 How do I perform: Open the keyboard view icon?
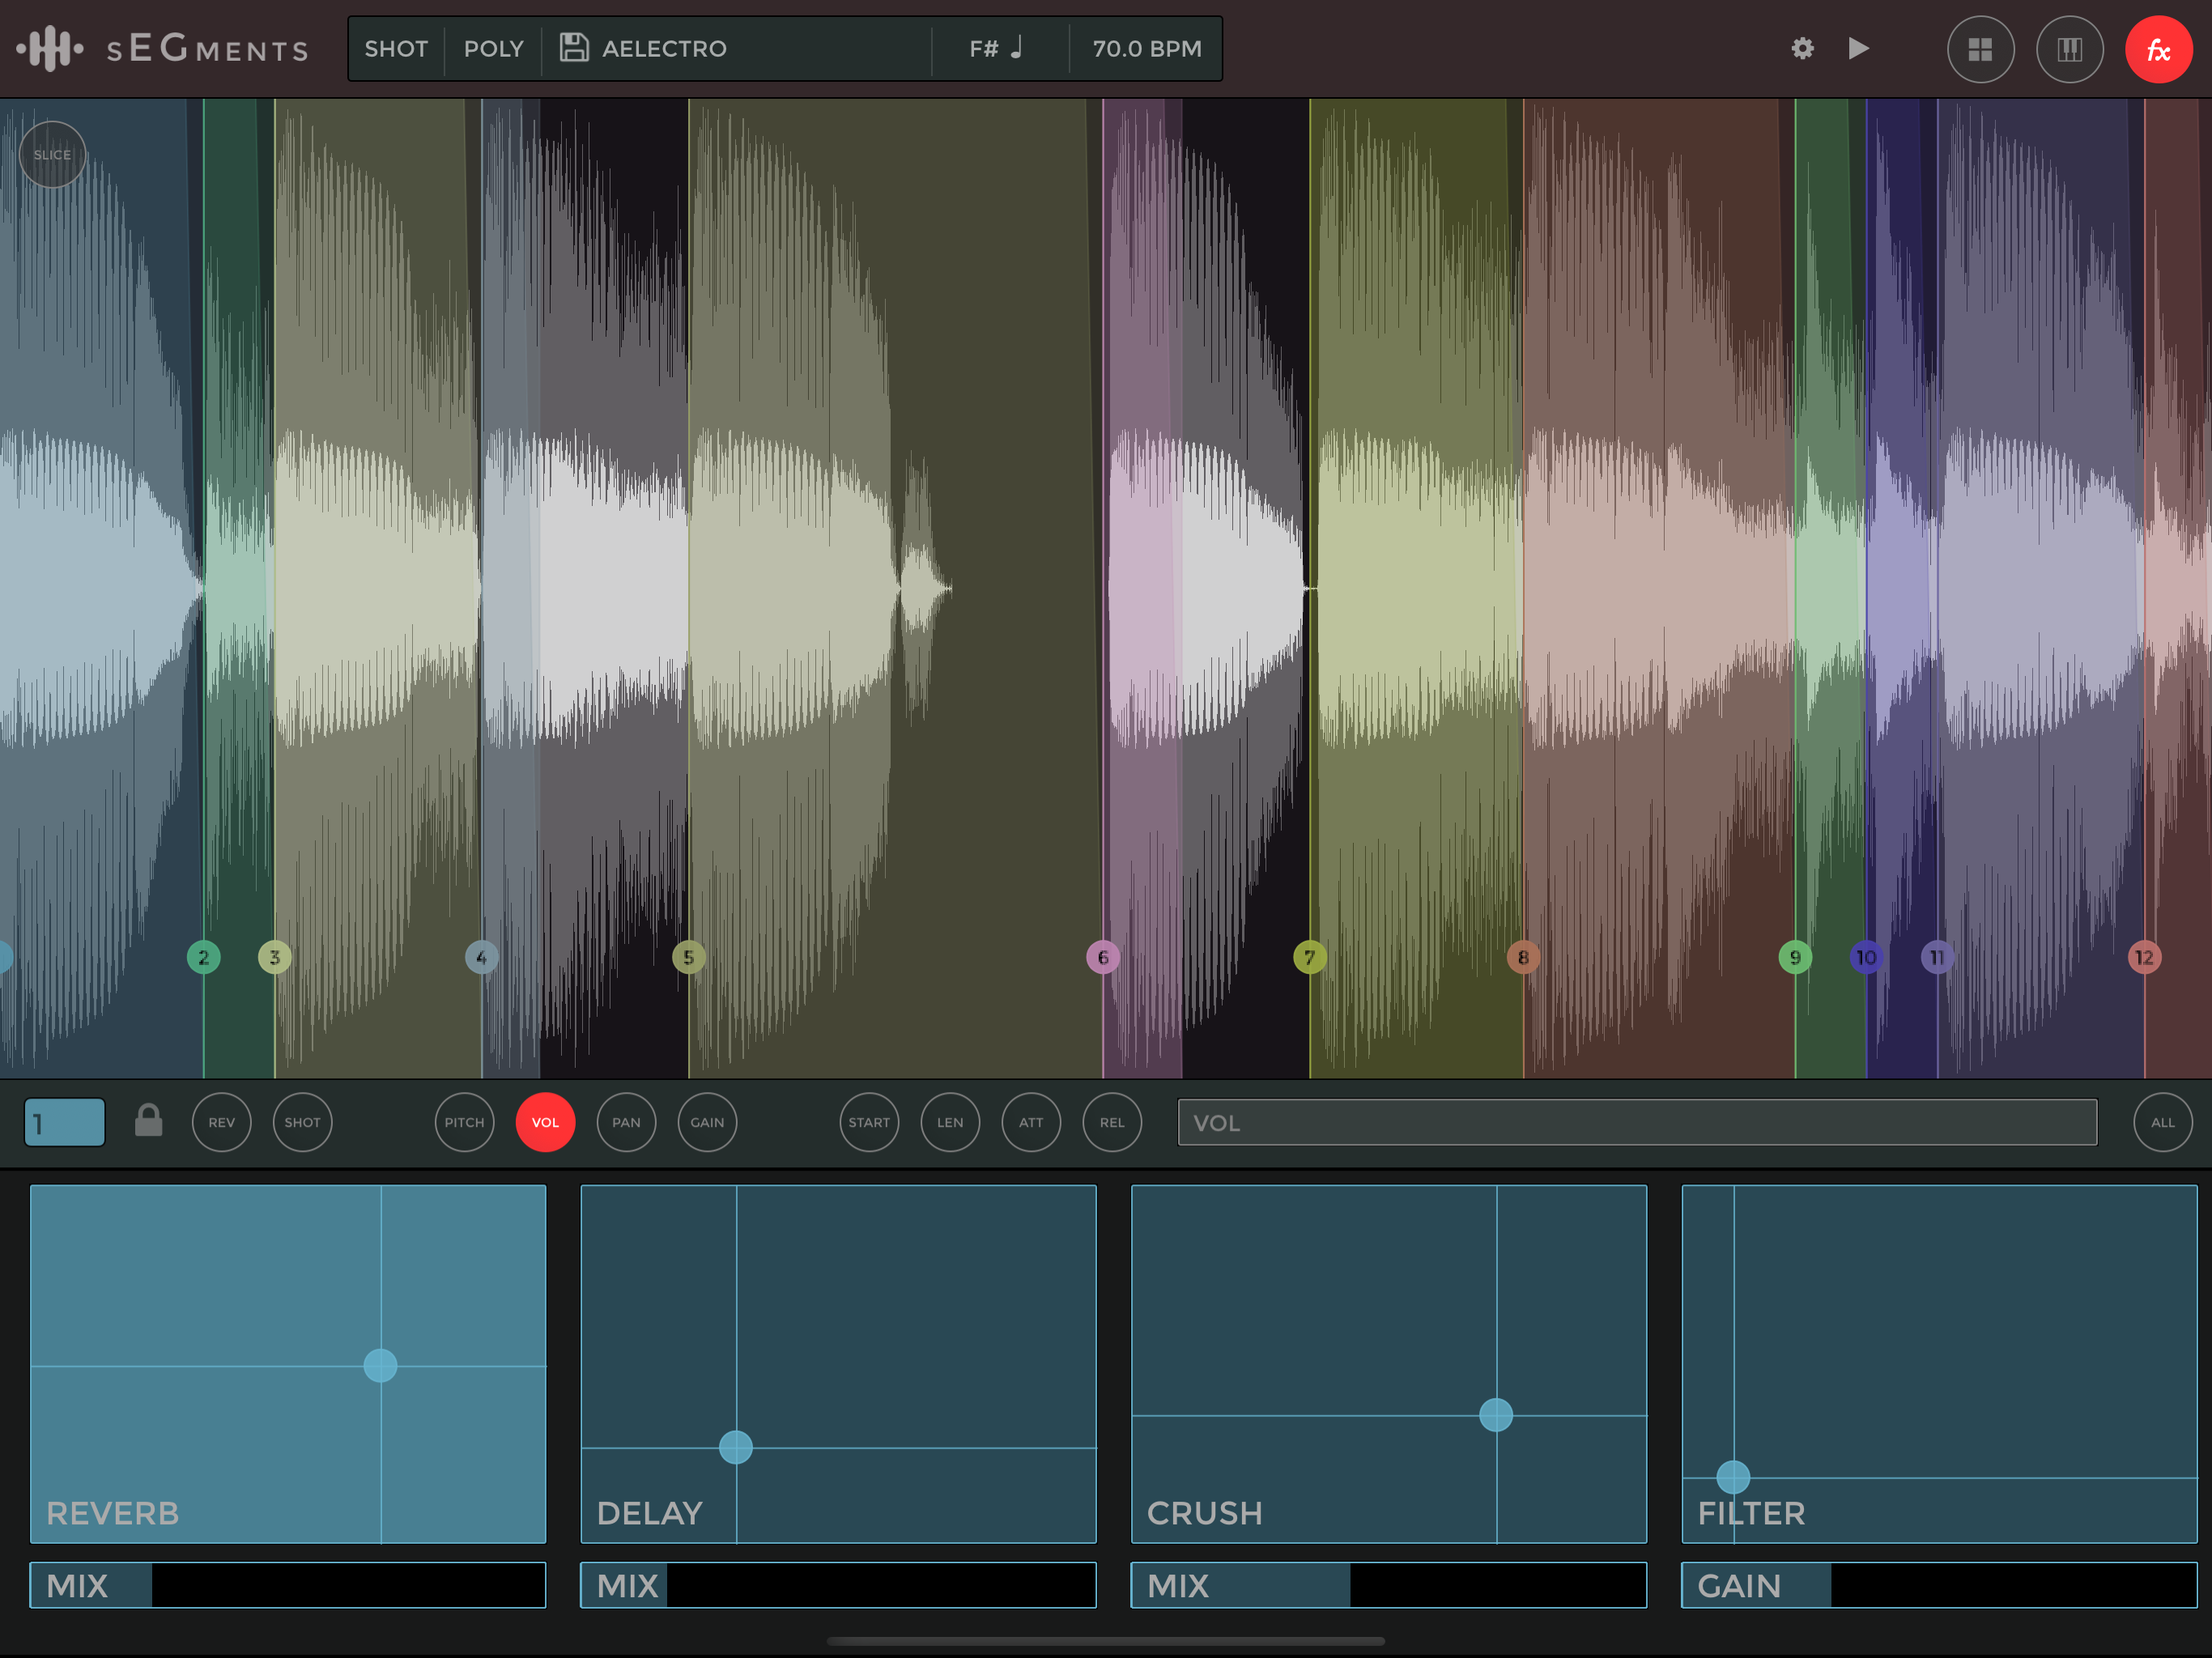2069,49
